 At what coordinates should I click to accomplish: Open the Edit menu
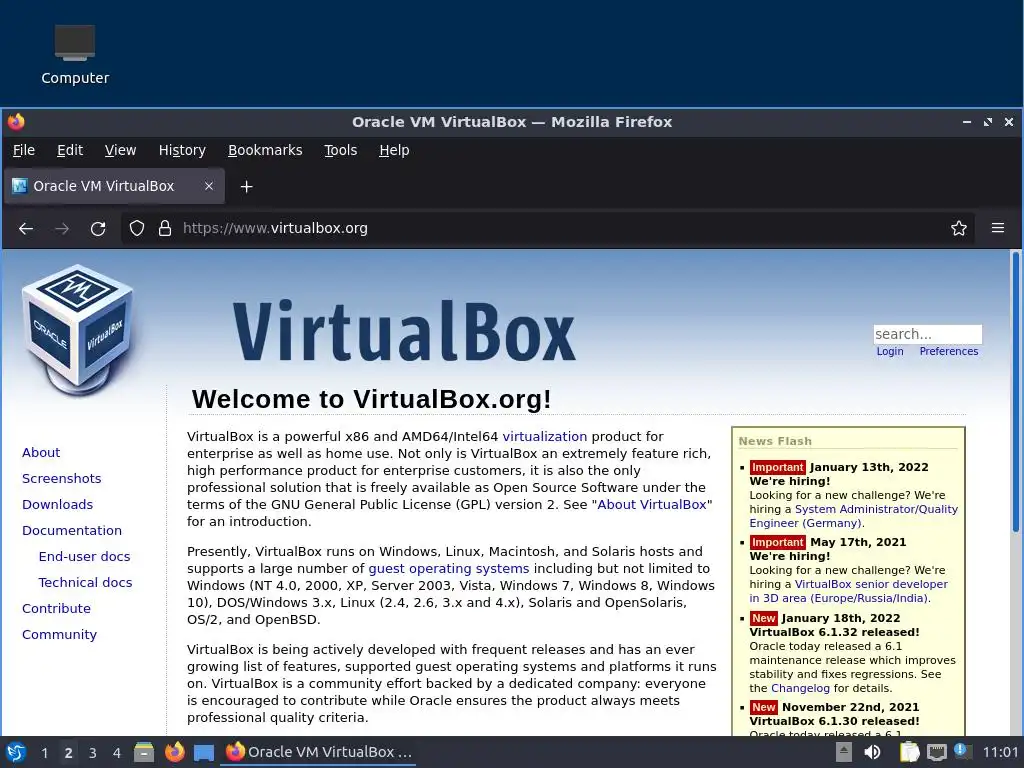(x=70, y=150)
